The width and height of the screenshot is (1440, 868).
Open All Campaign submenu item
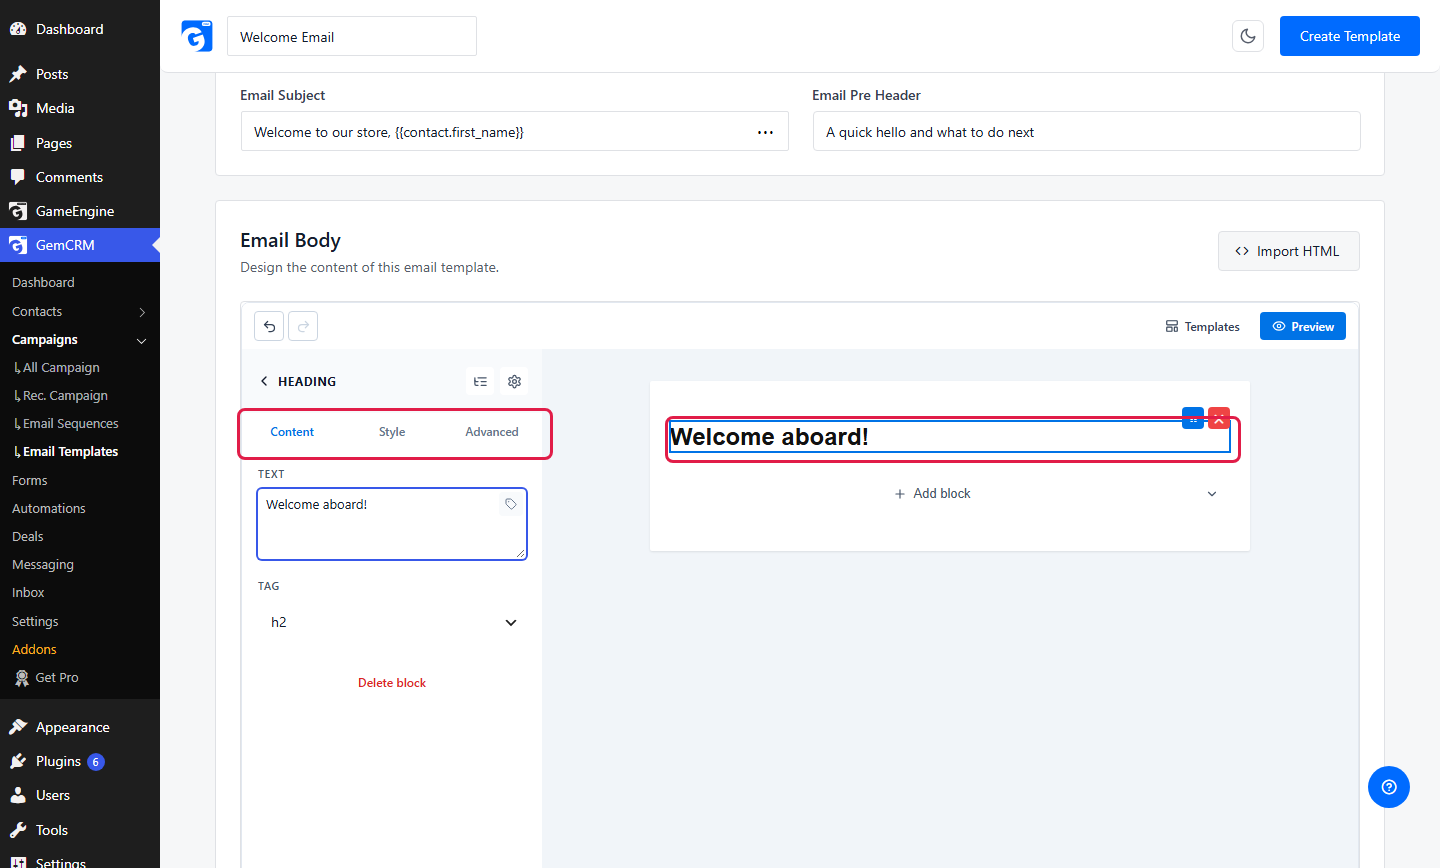click(x=61, y=368)
